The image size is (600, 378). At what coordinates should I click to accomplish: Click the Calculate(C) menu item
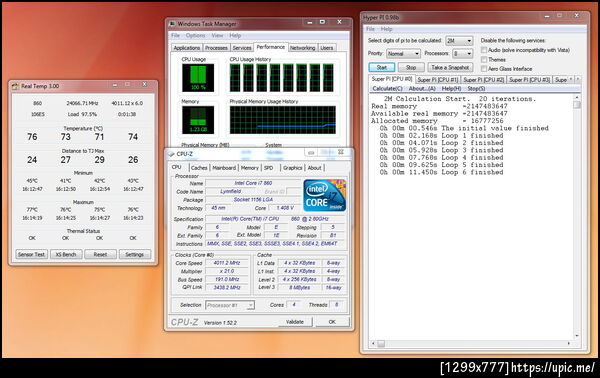[387, 88]
